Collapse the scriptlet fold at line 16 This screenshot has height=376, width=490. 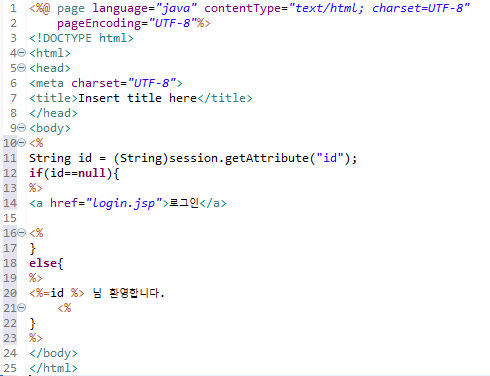click(x=21, y=233)
